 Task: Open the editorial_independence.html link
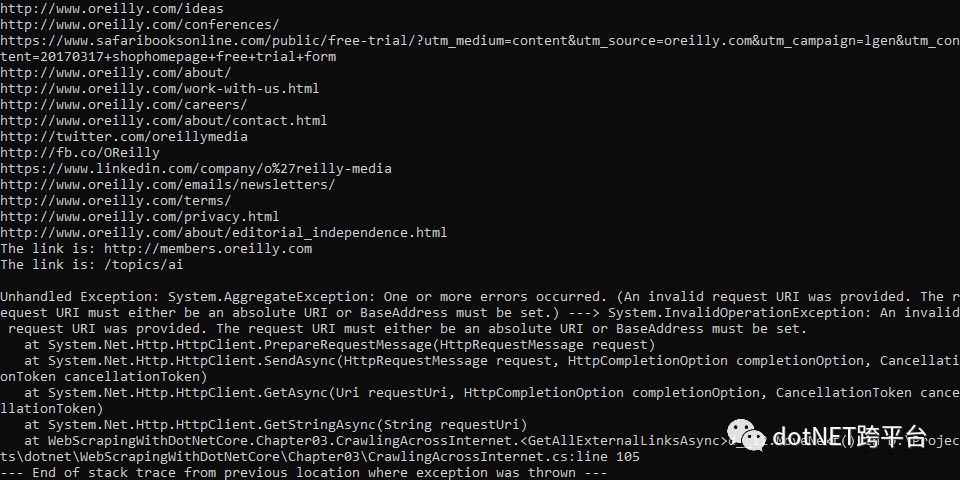(223, 232)
